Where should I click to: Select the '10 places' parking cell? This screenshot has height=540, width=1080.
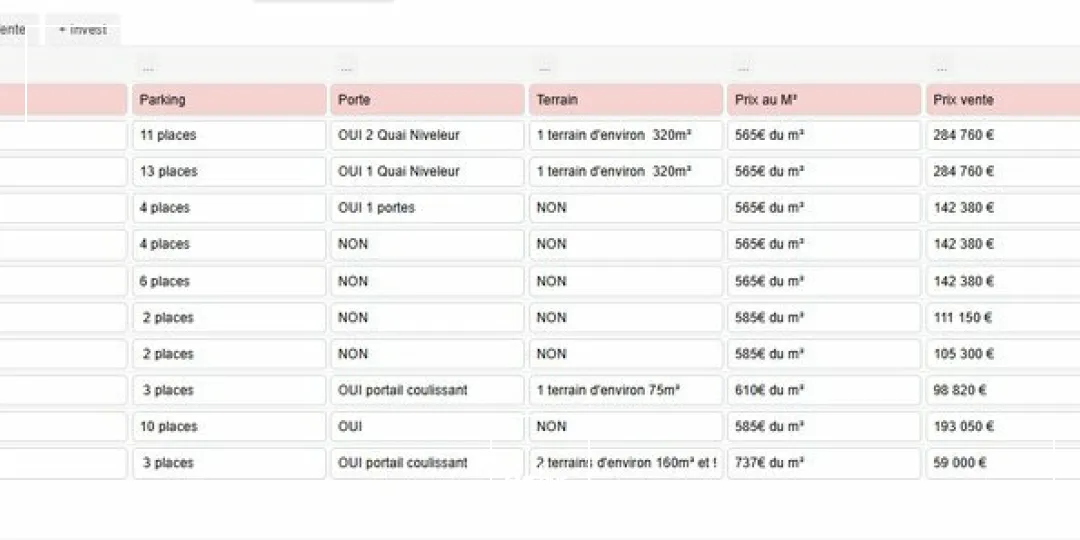click(229, 427)
